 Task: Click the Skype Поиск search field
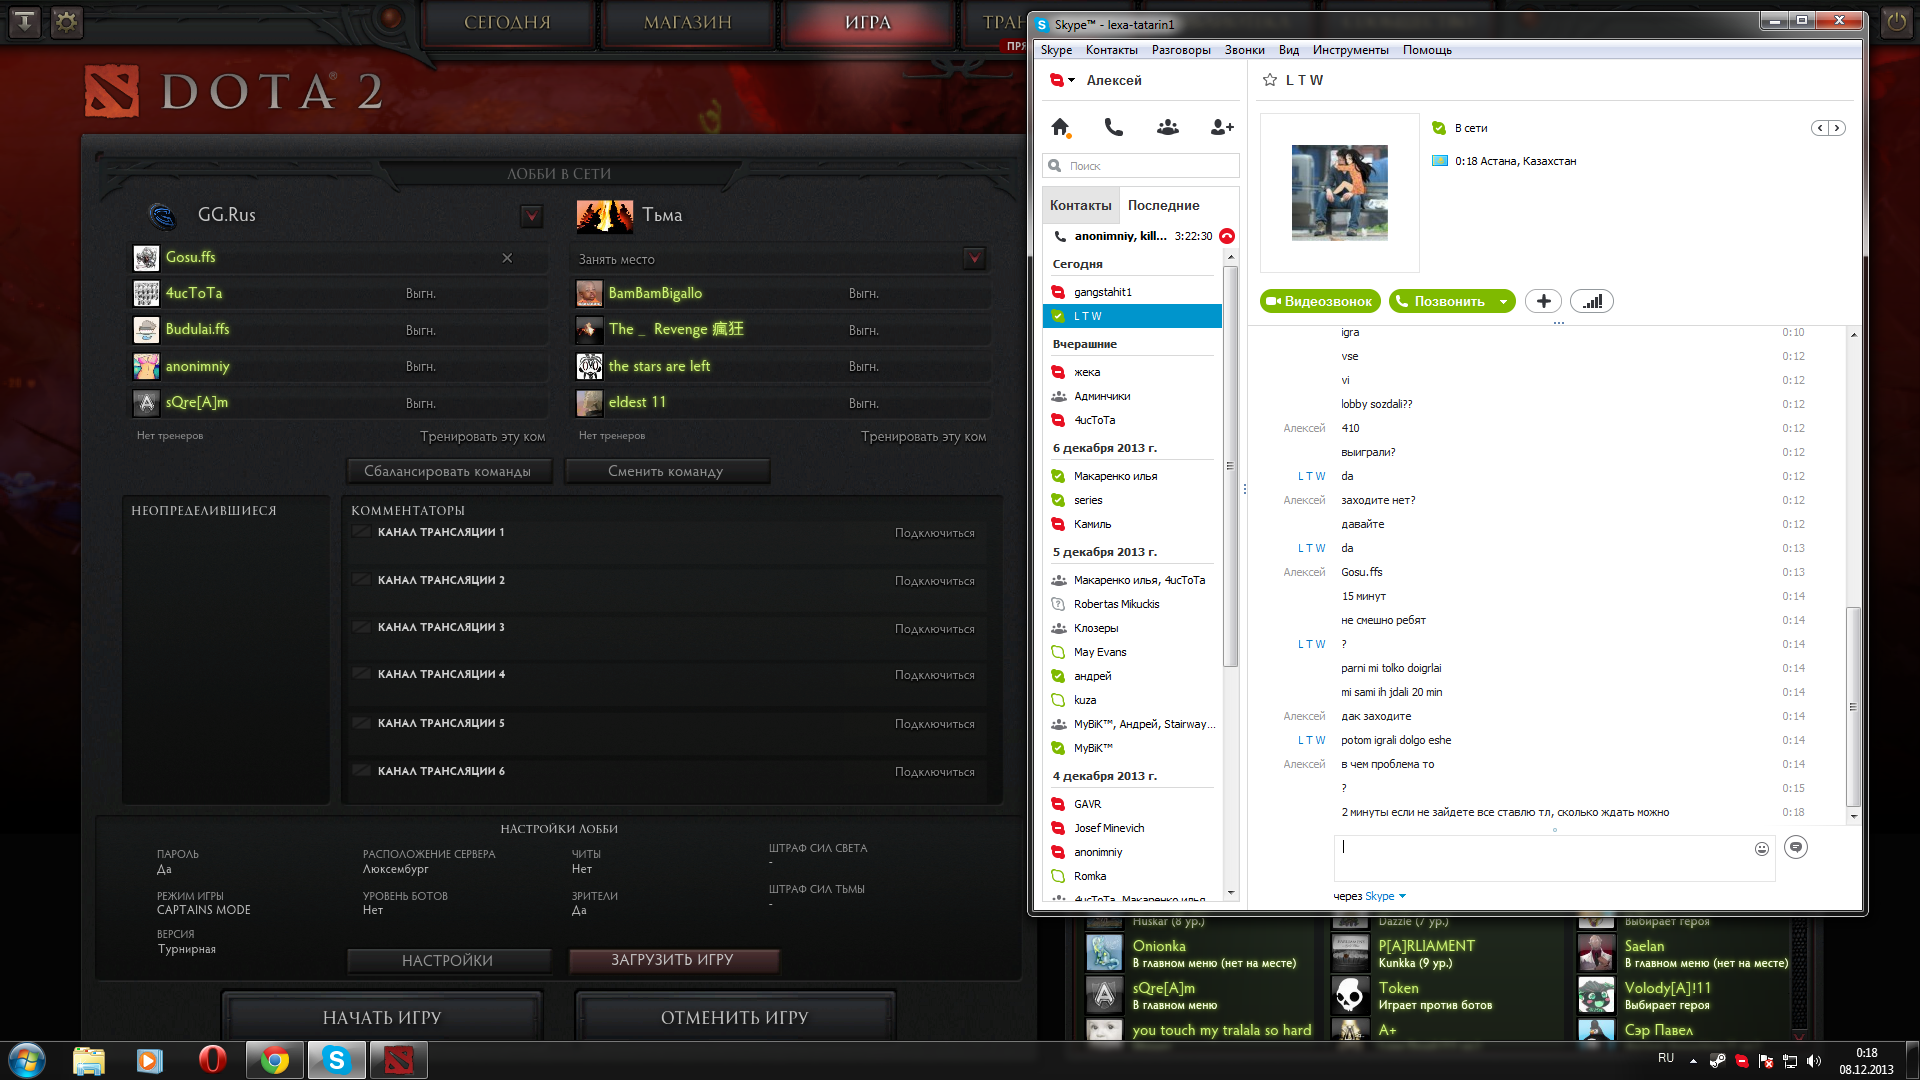pyautogui.click(x=1141, y=166)
